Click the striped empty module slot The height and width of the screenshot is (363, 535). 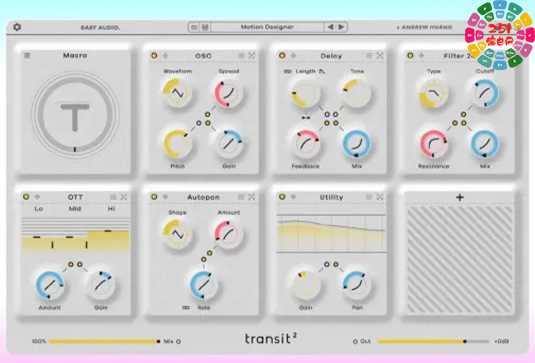[460, 259]
